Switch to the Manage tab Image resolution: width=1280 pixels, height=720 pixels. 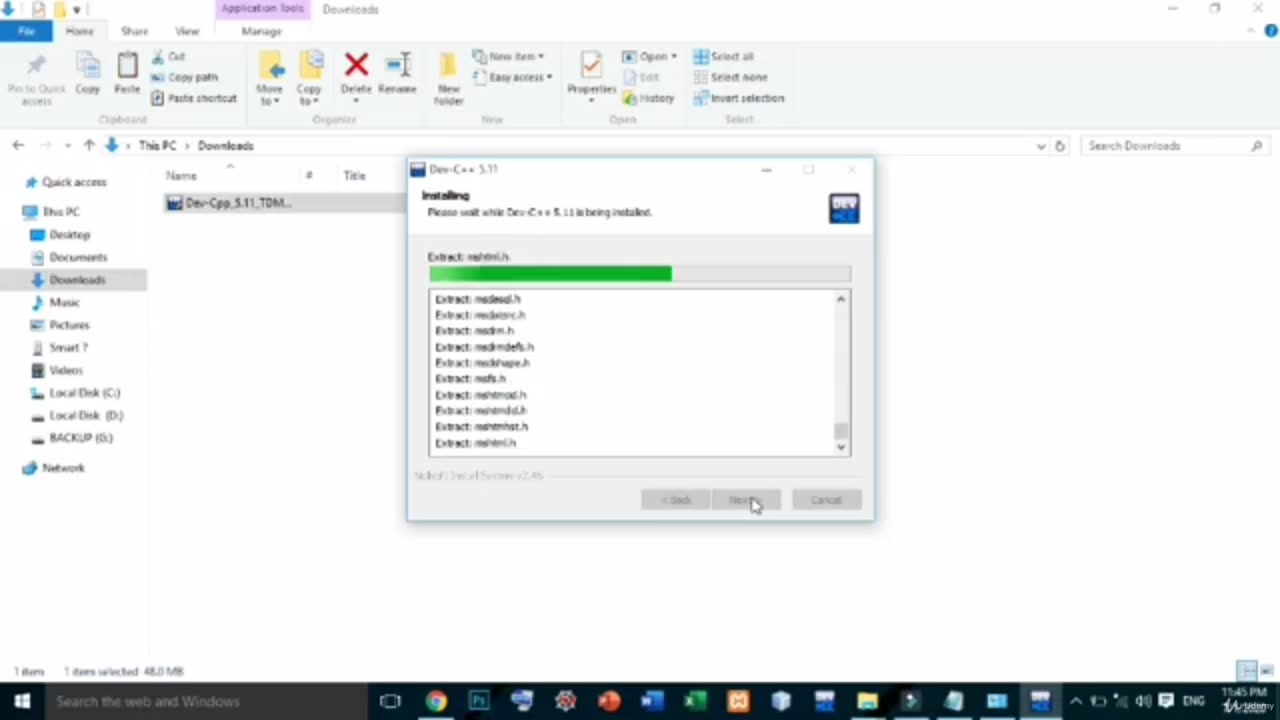pos(261,31)
